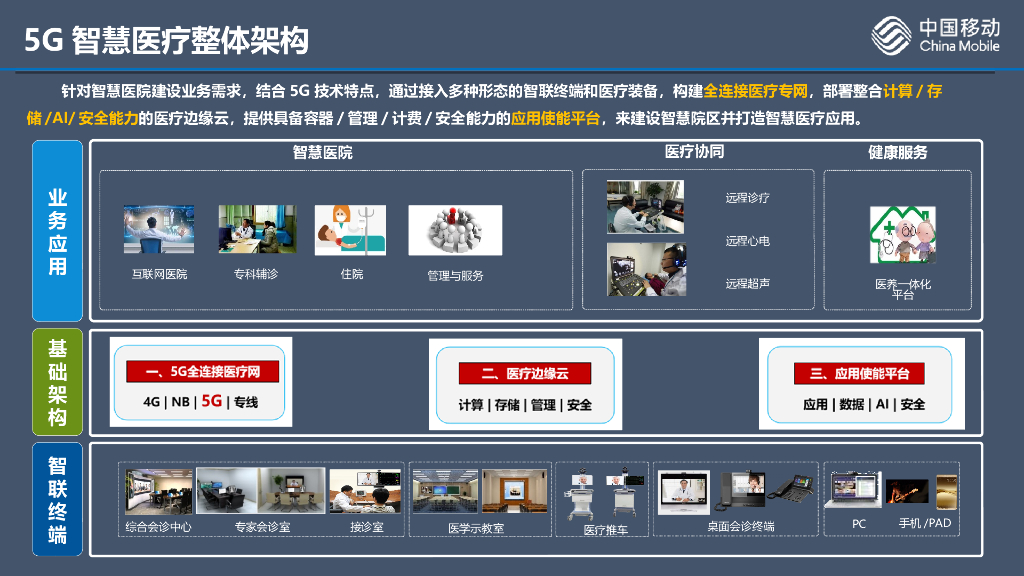
Task: Click the 专家会诊室 caption
Action: tap(262, 526)
